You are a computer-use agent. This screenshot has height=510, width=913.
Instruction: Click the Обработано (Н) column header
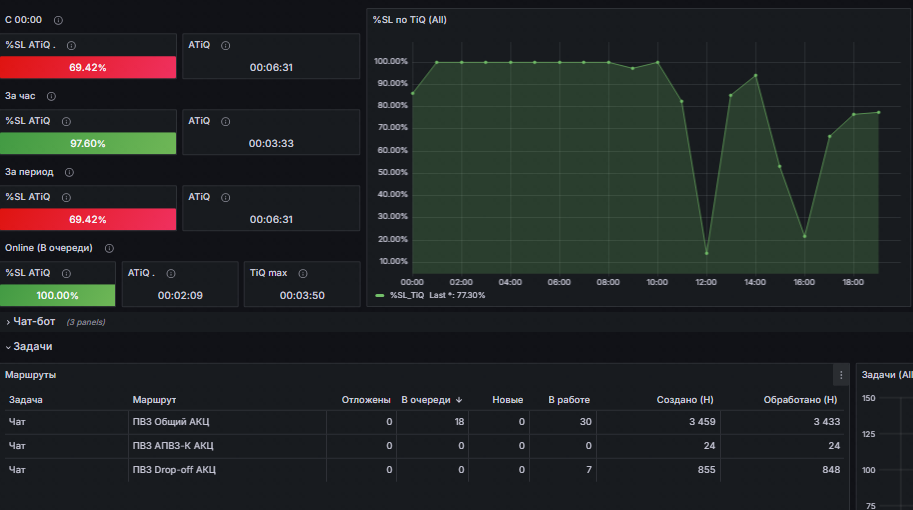pyautogui.click(x=800, y=400)
